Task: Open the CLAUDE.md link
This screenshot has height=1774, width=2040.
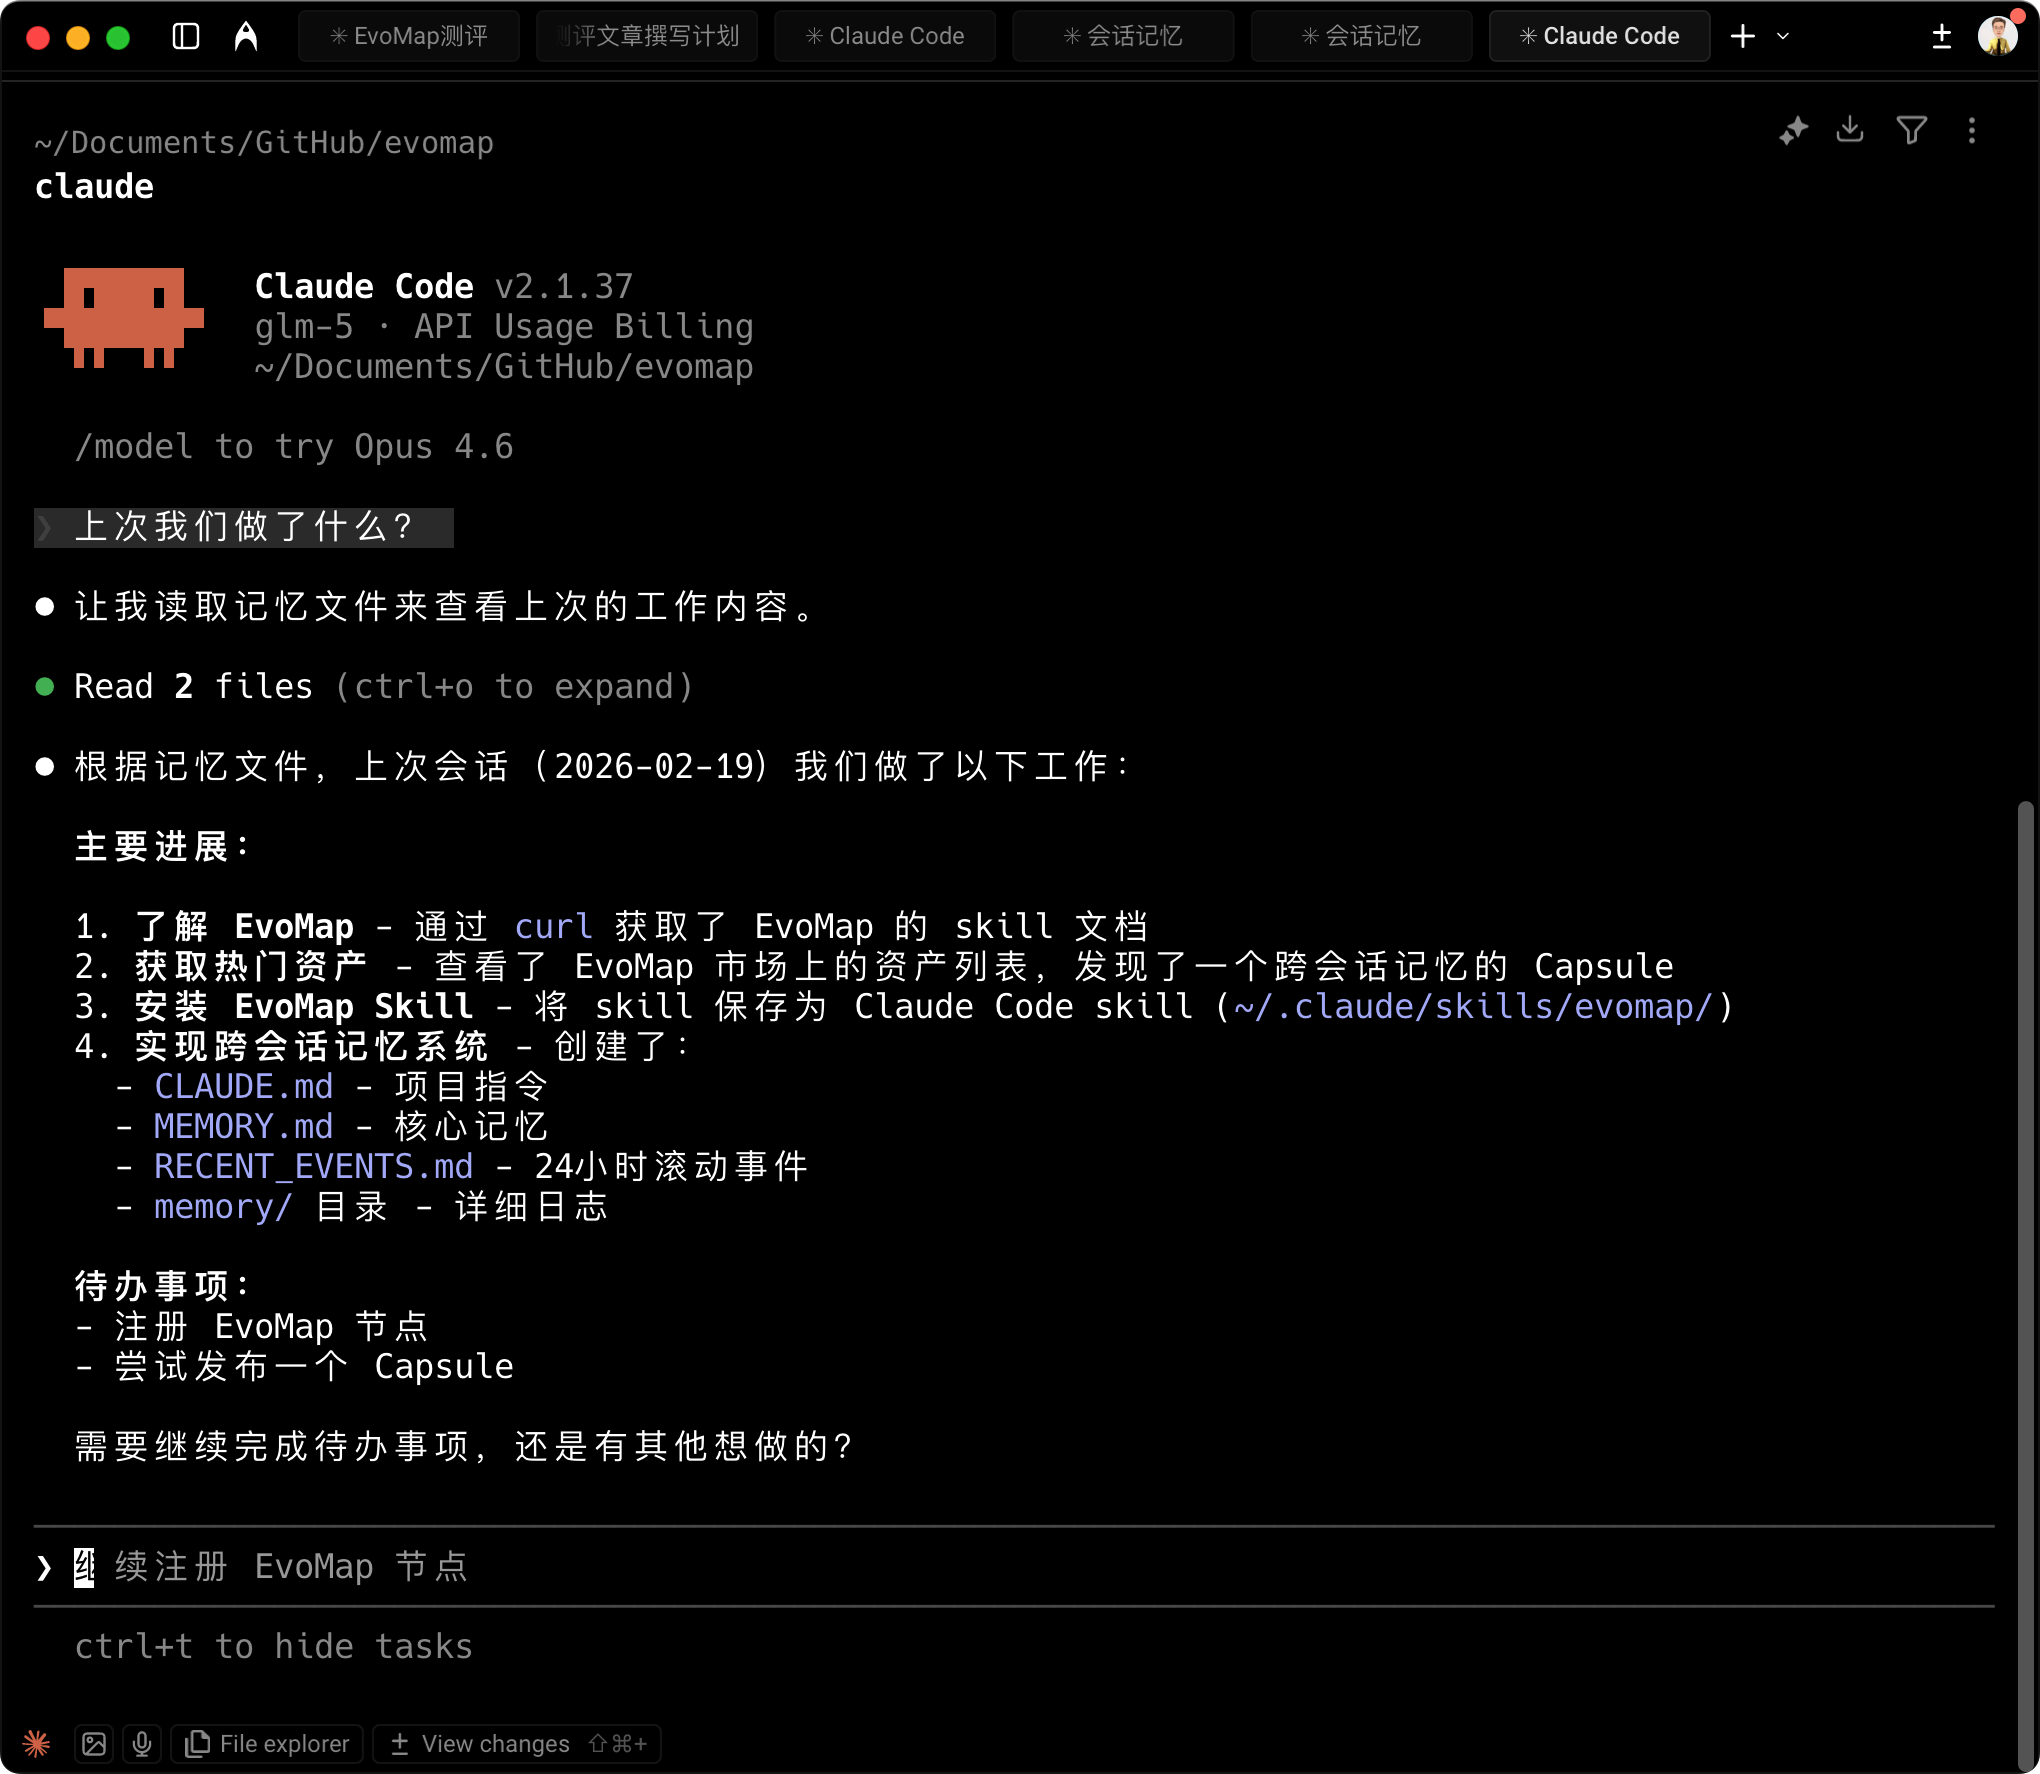Action: coord(243,1086)
